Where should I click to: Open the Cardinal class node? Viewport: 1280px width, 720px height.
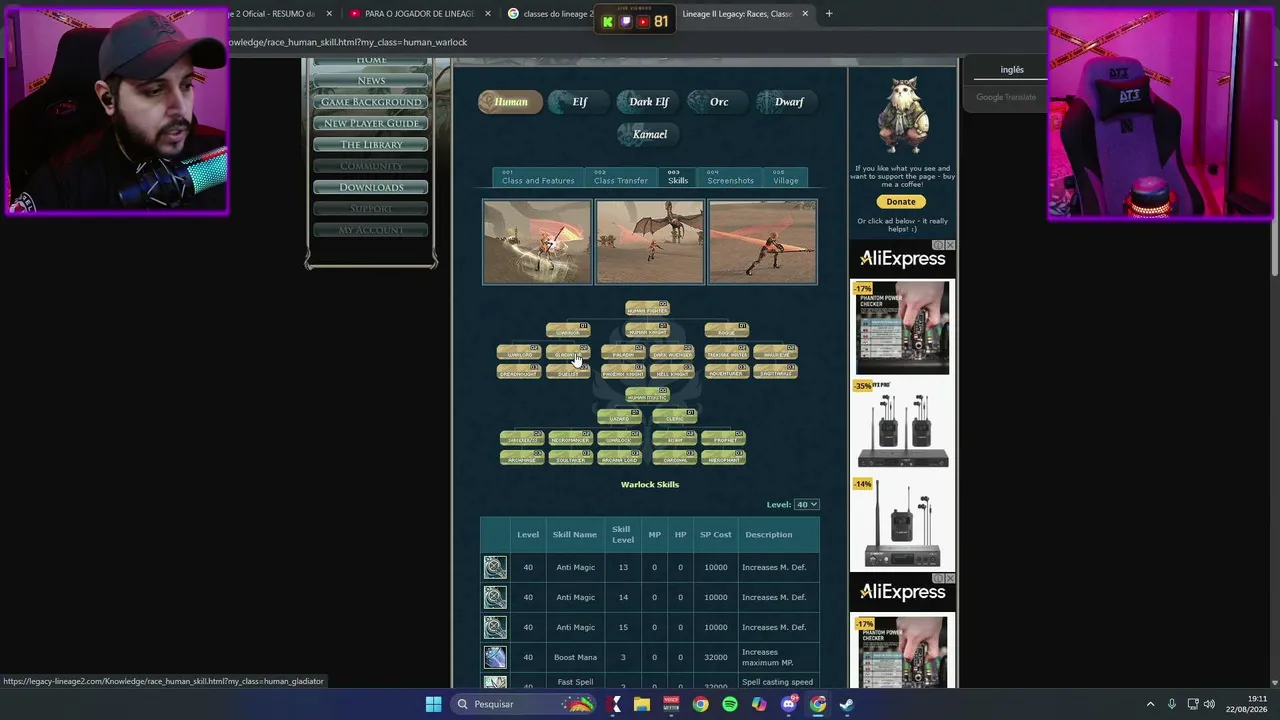tap(675, 457)
